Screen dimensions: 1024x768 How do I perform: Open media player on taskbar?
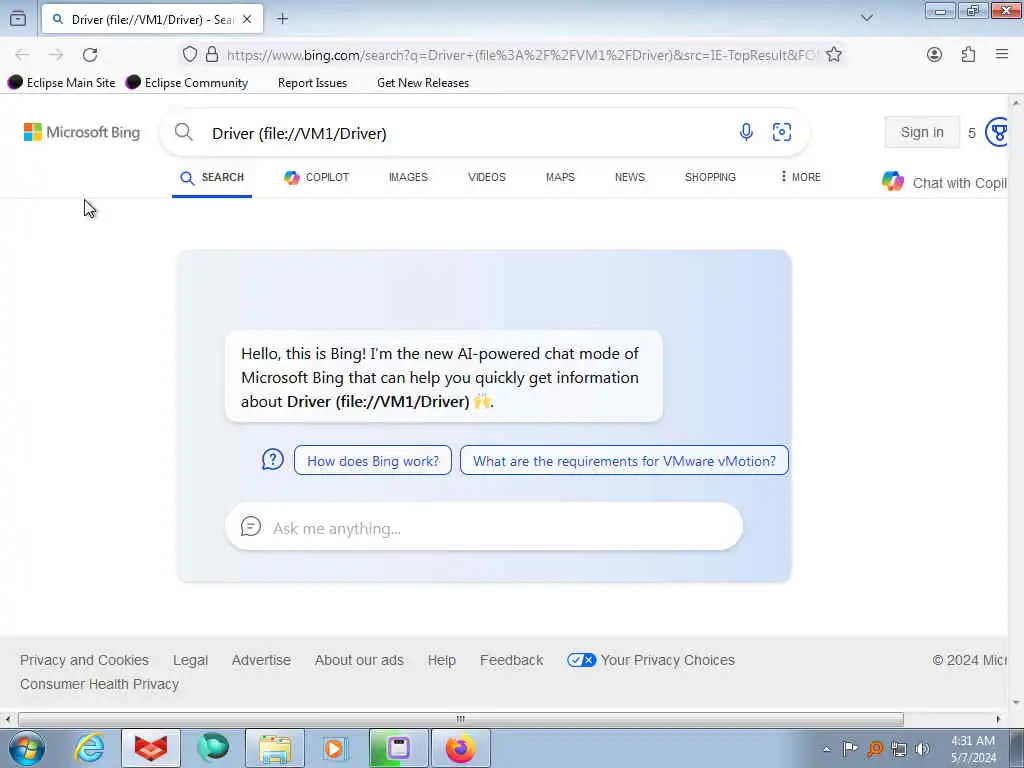pyautogui.click(x=335, y=748)
